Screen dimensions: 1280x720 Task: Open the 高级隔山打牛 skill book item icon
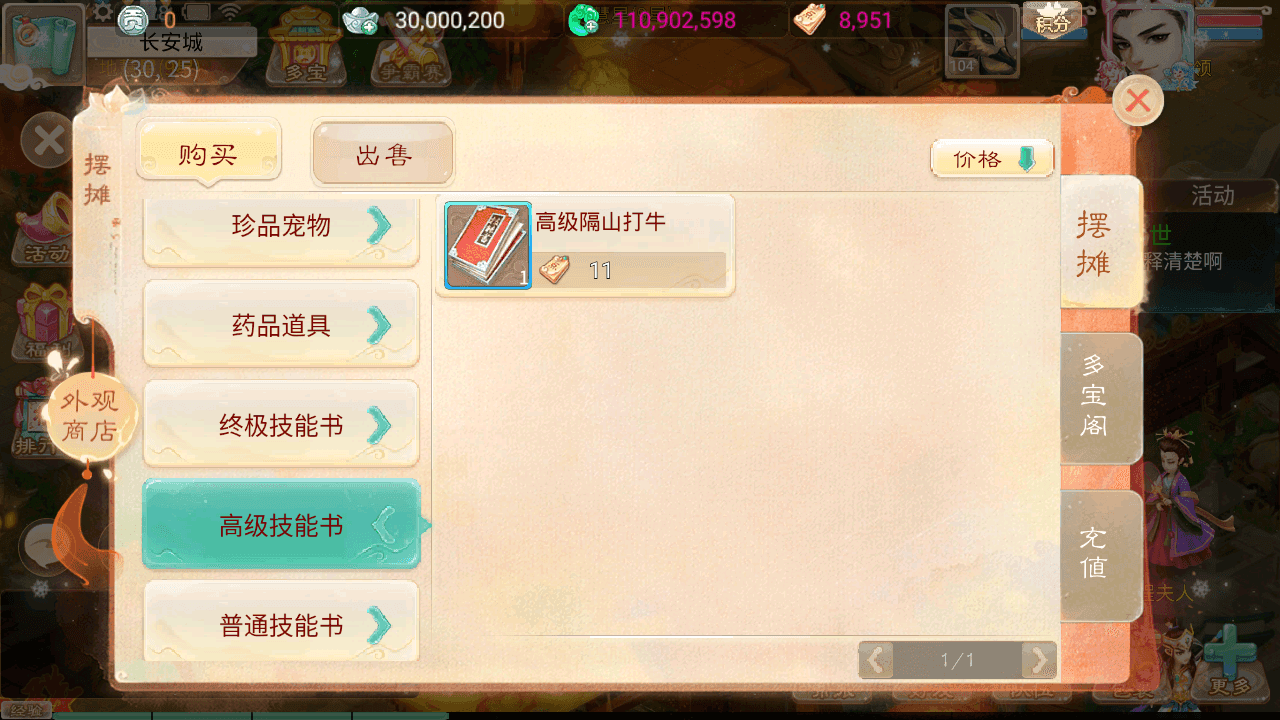pyautogui.click(x=488, y=245)
